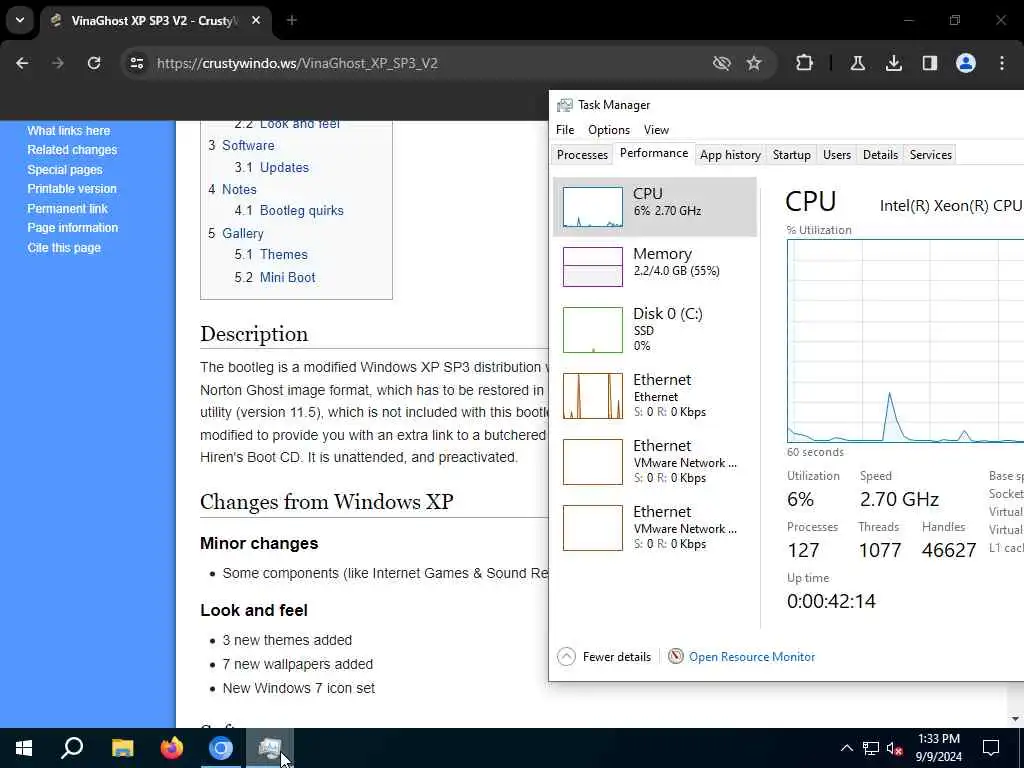This screenshot has width=1024, height=768.
Task: Click the Permanent link sidebar item
Action: pos(67,209)
